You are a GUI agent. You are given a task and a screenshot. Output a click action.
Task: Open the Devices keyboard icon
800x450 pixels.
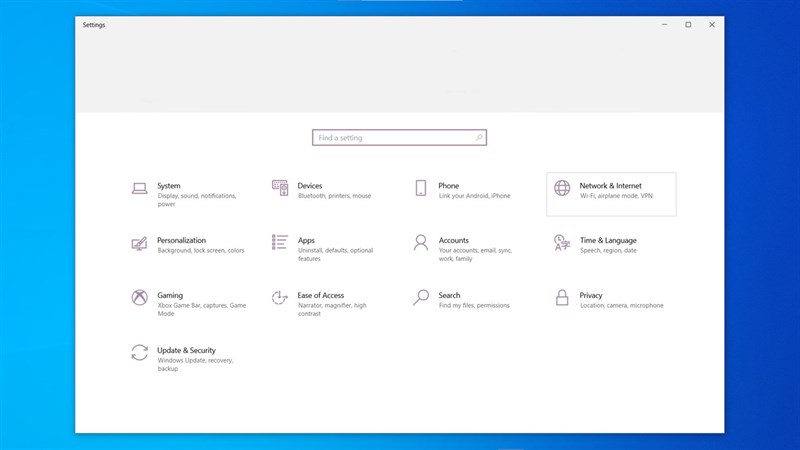pos(280,188)
